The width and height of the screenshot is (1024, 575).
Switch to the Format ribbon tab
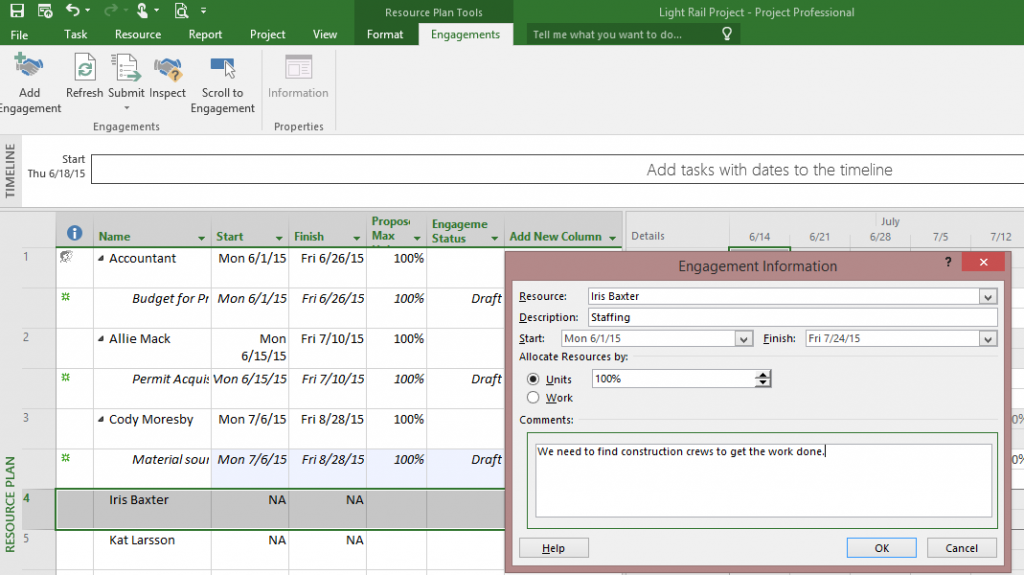click(x=385, y=34)
